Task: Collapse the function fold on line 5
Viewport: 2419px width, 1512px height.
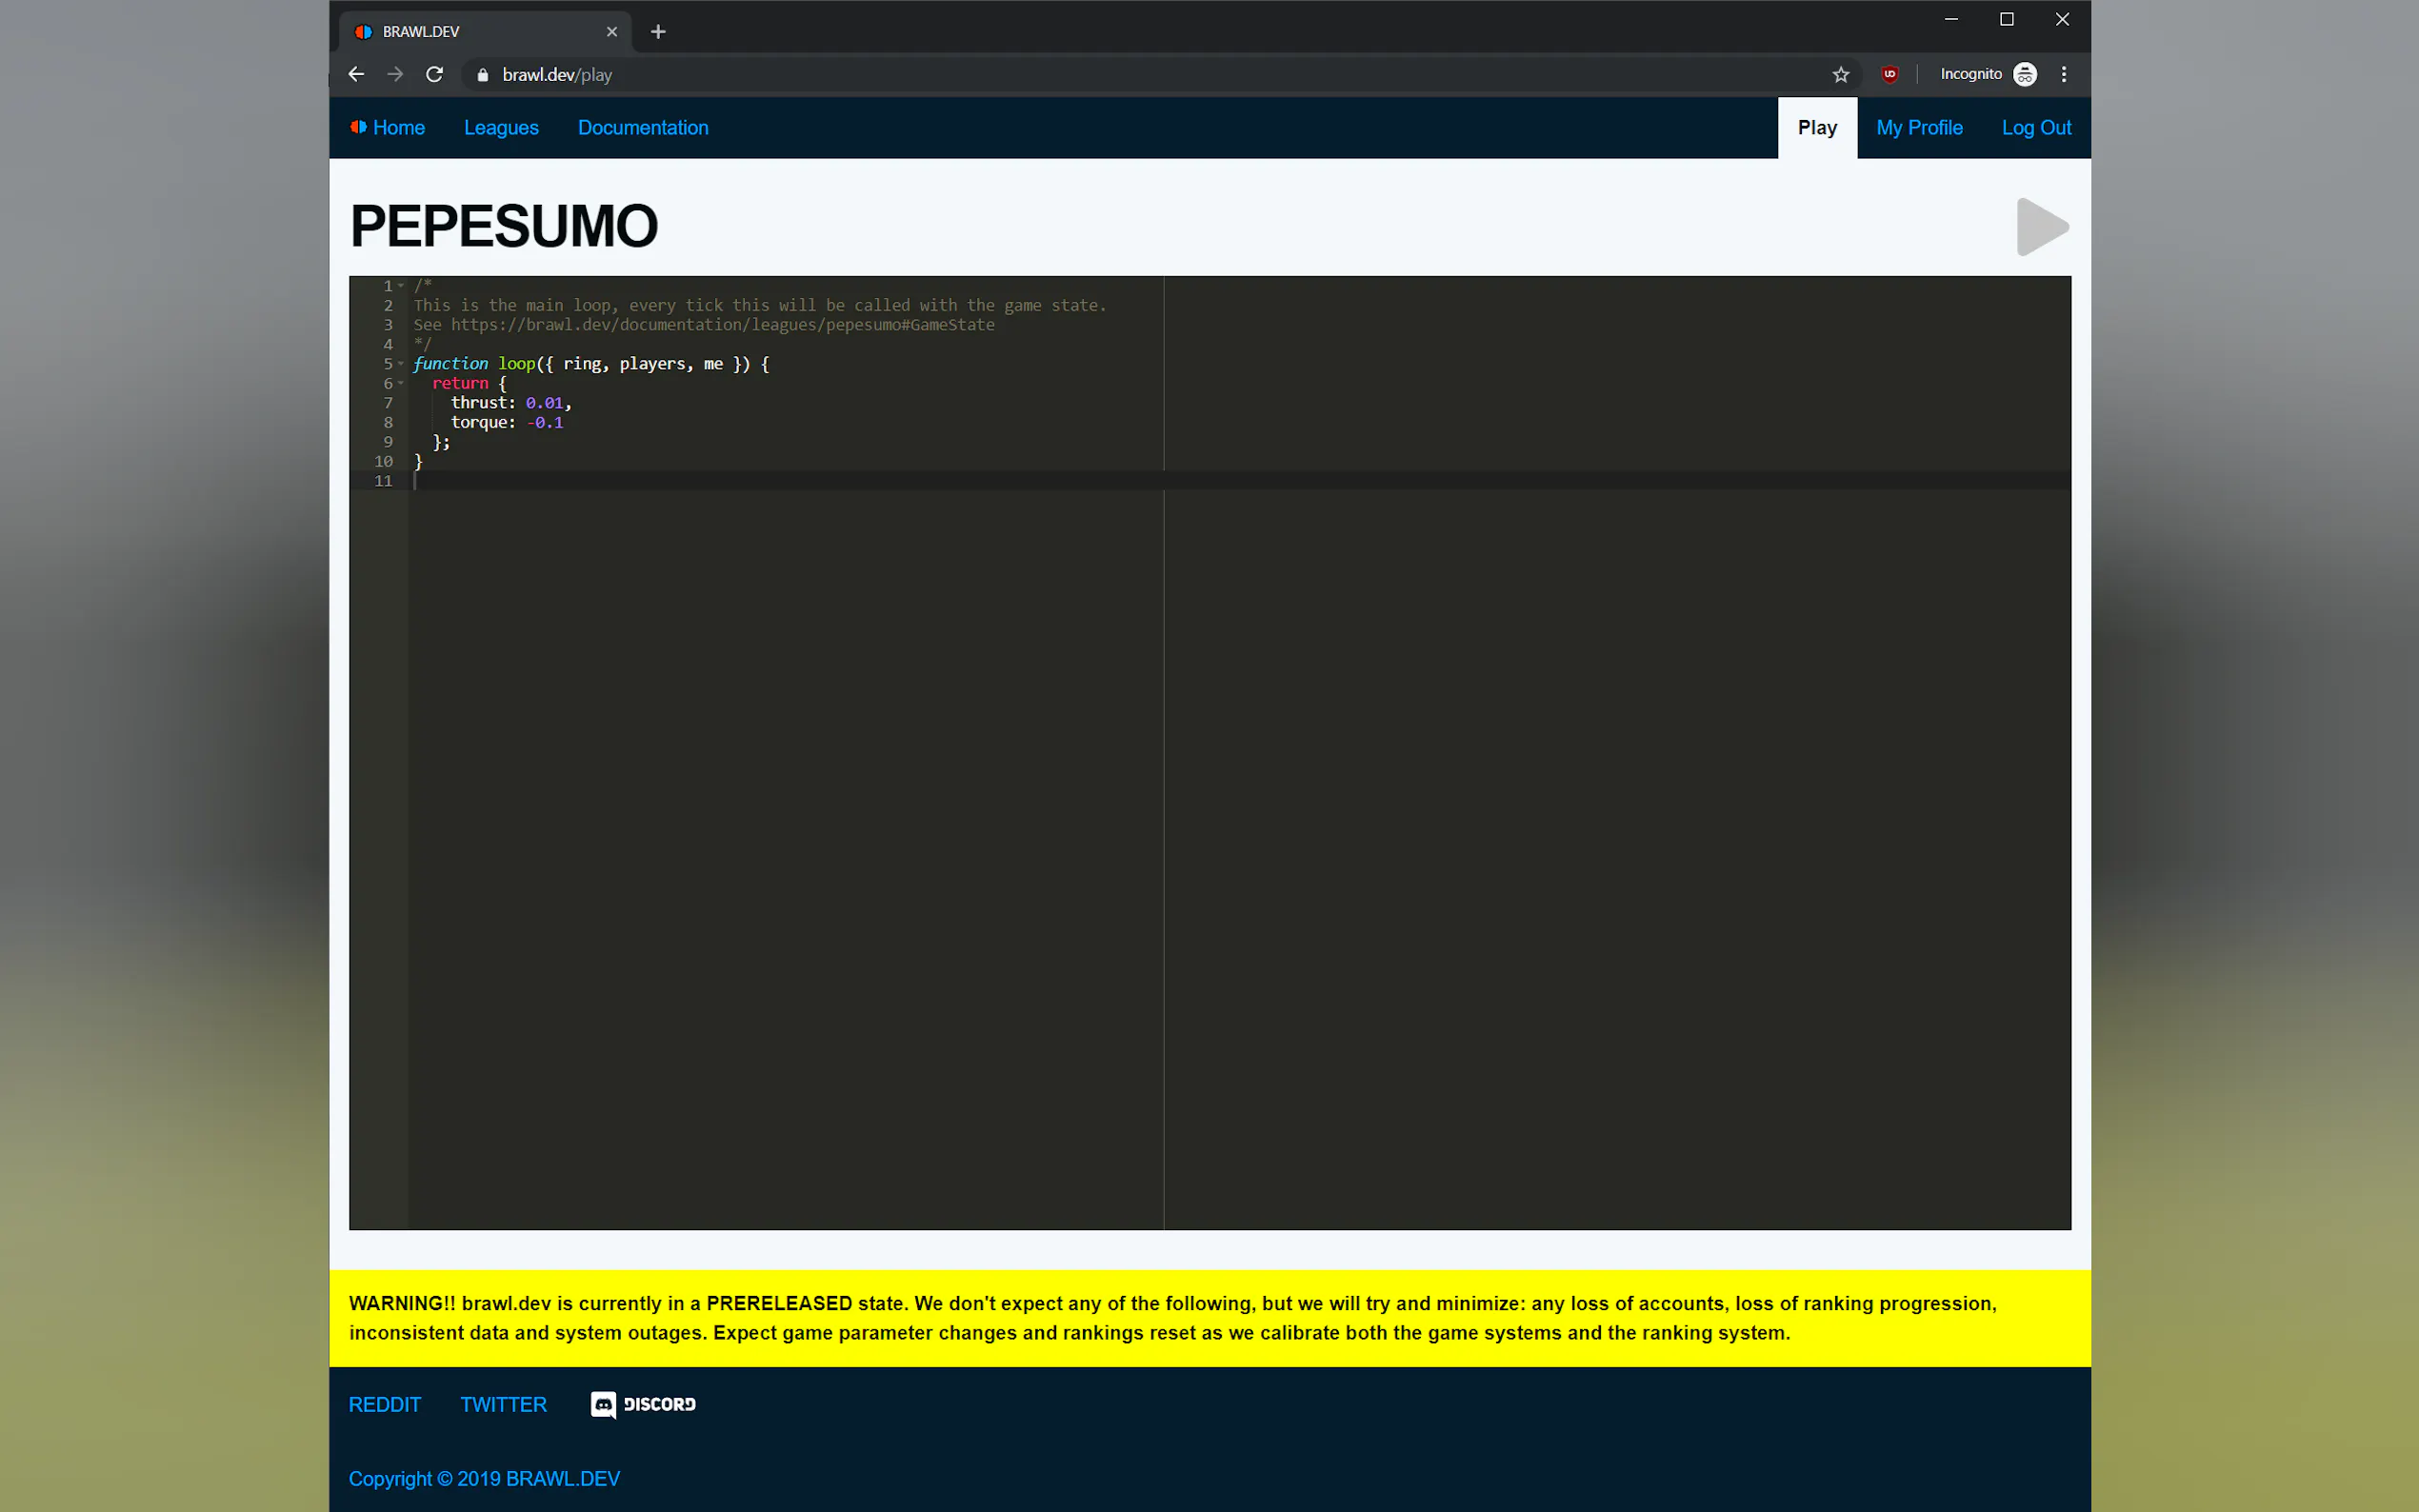Action: 401,364
